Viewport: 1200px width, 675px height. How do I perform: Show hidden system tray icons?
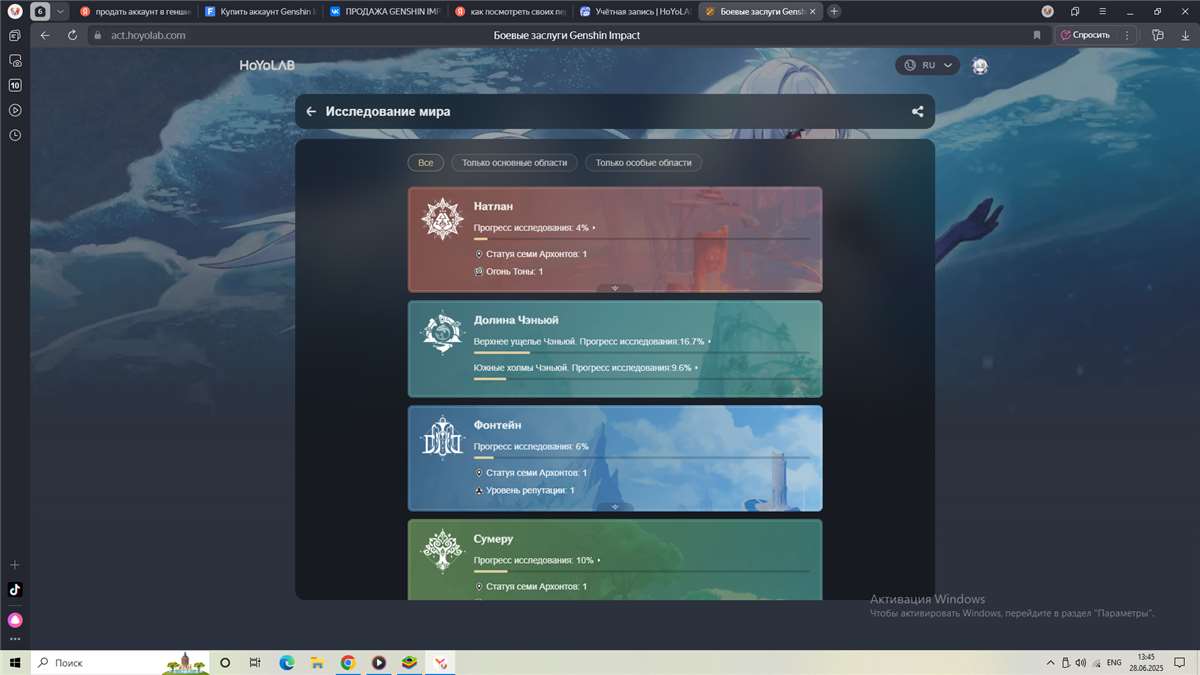click(x=1050, y=663)
